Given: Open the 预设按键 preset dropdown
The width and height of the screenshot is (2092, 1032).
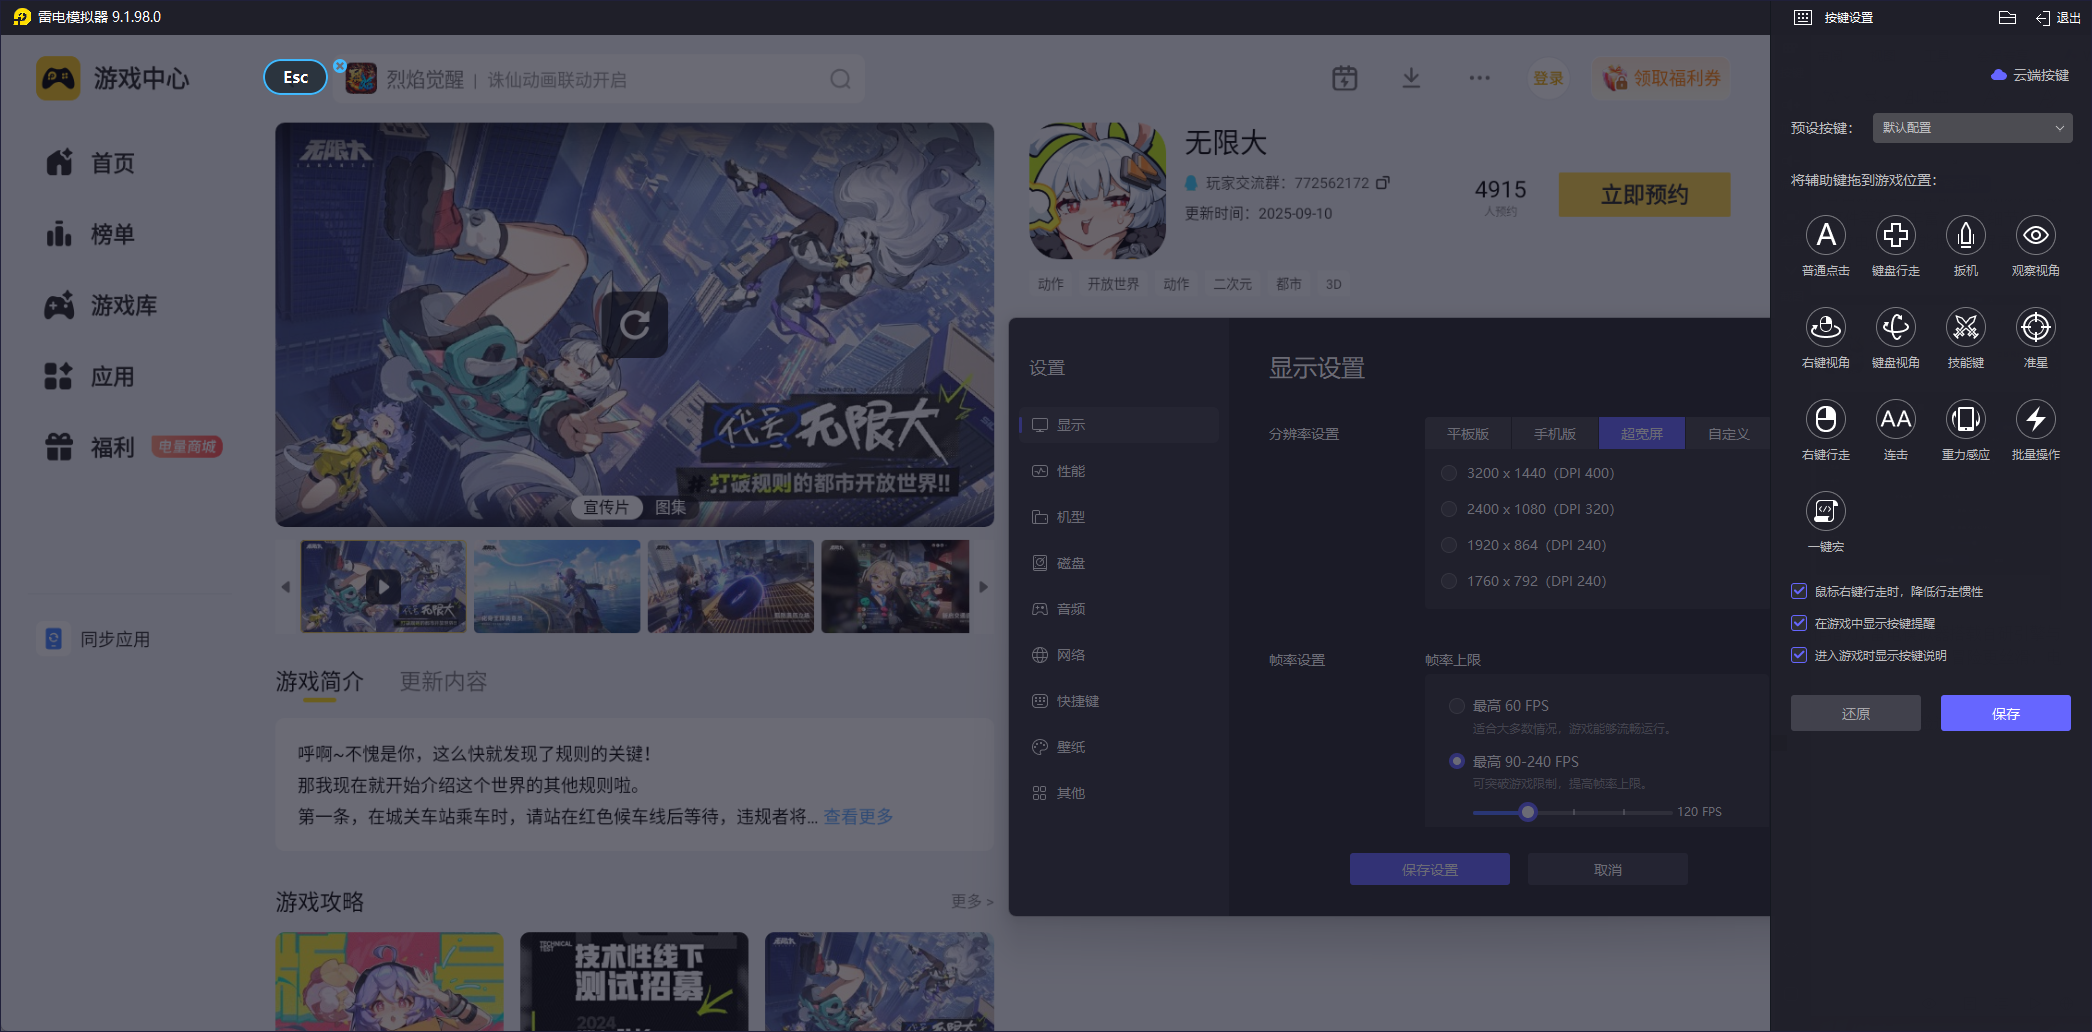Looking at the screenshot, I should pyautogui.click(x=1972, y=128).
